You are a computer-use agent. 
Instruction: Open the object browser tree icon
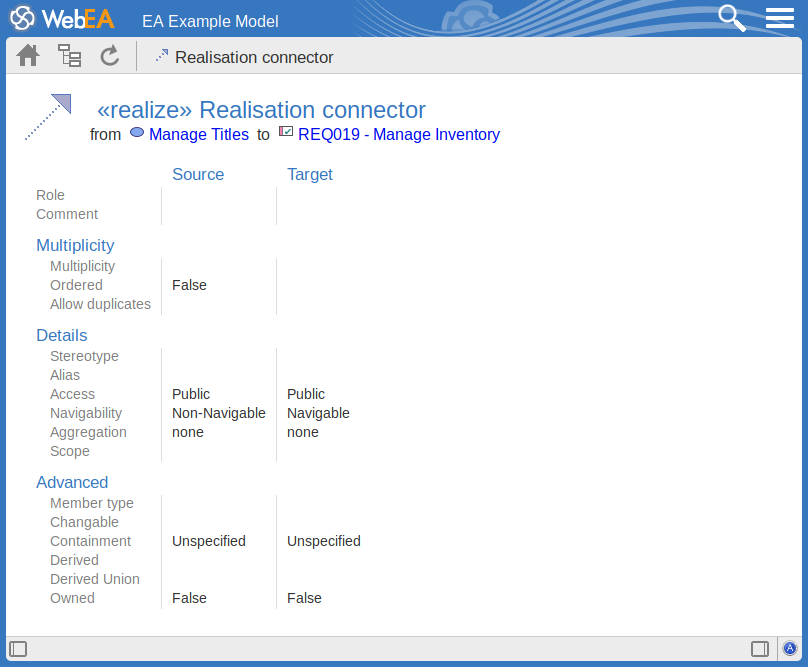69,56
